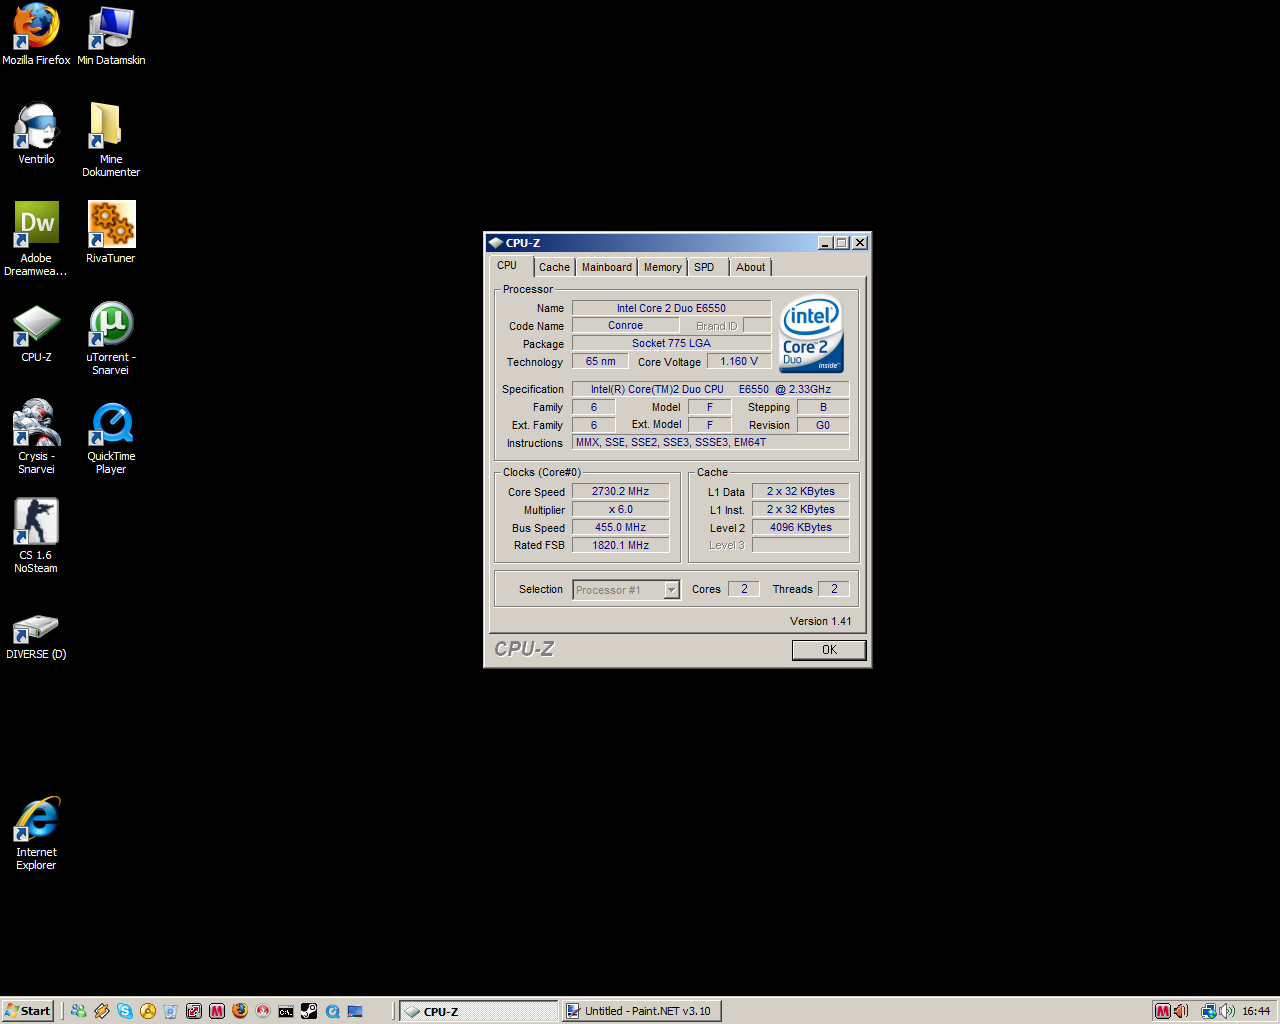Close the CPU-Z window
Screen dimensions: 1280x1024
860,243
